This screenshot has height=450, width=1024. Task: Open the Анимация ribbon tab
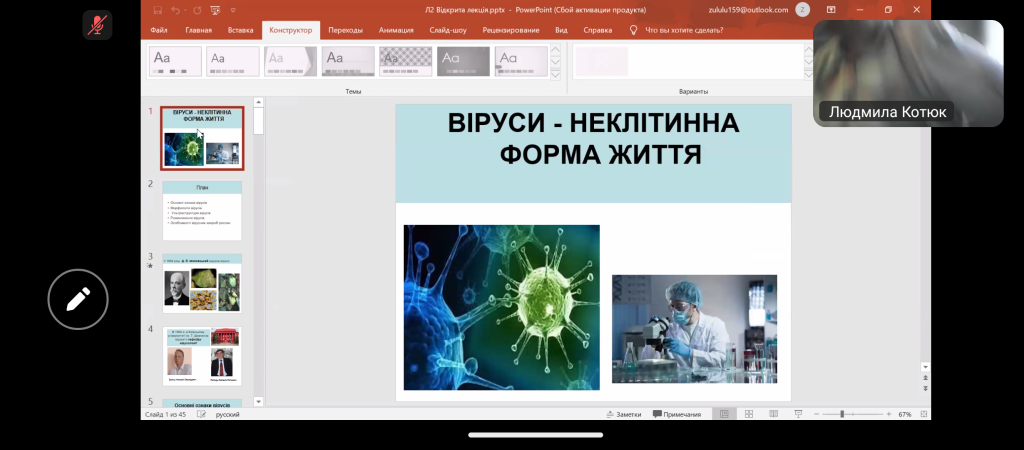click(396, 30)
